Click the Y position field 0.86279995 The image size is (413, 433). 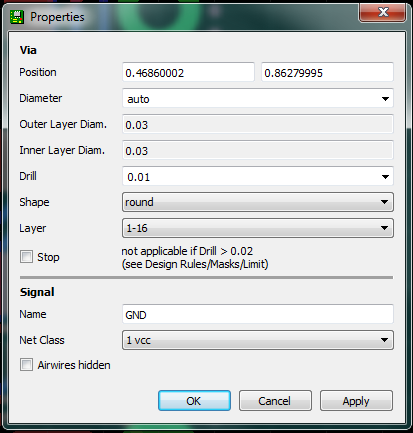(x=327, y=72)
